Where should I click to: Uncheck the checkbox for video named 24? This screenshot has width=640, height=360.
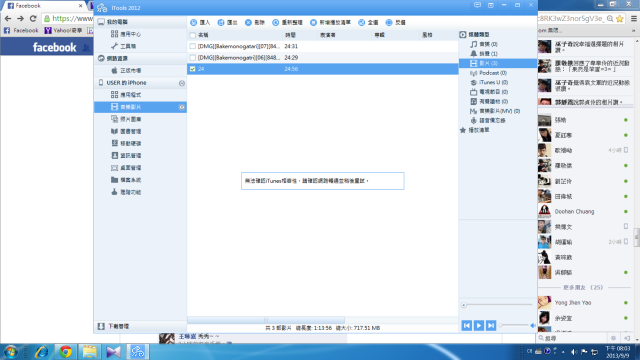pyautogui.click(x=193, y=69)
